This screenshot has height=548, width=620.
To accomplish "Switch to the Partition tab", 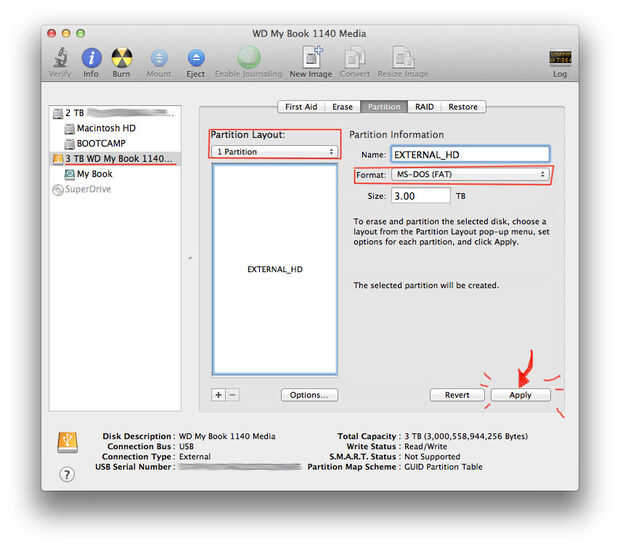I will click(384, 107).
